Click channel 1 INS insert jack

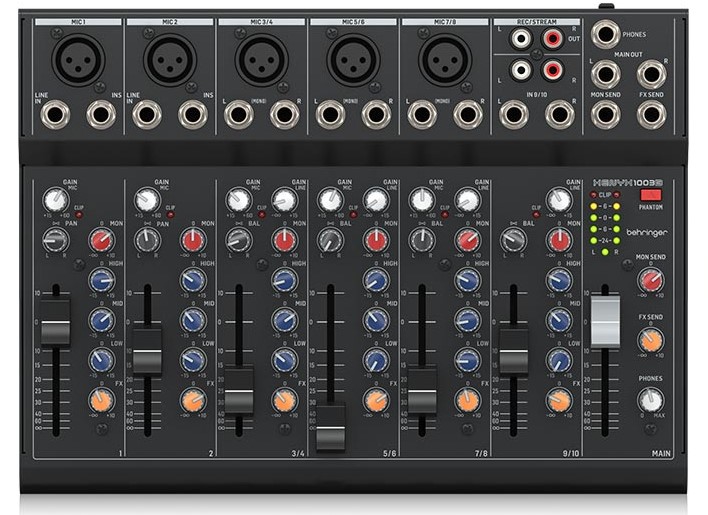click(x=101, y=114)
